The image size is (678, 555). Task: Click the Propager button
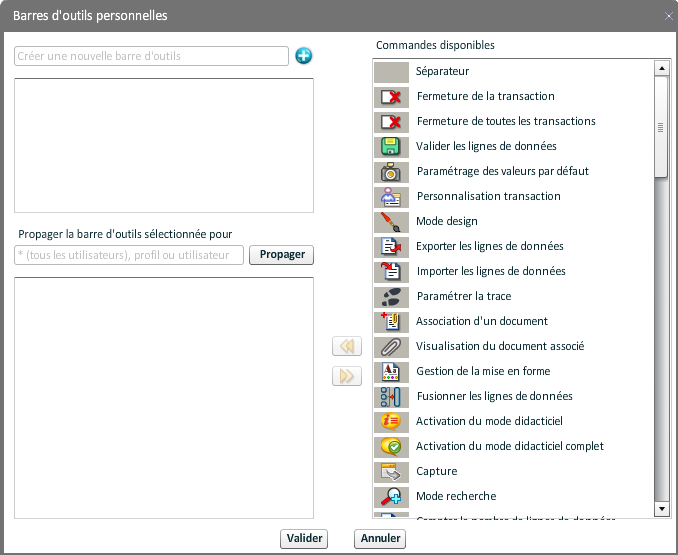pyautogui.click(x=282, y=255)
